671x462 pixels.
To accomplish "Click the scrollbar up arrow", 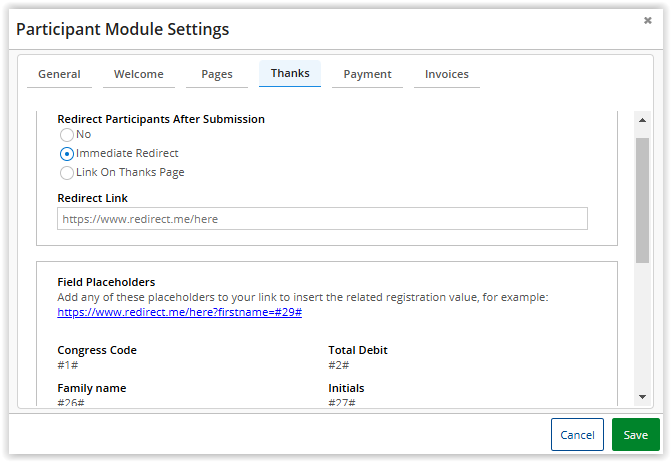I will (642, 120).
